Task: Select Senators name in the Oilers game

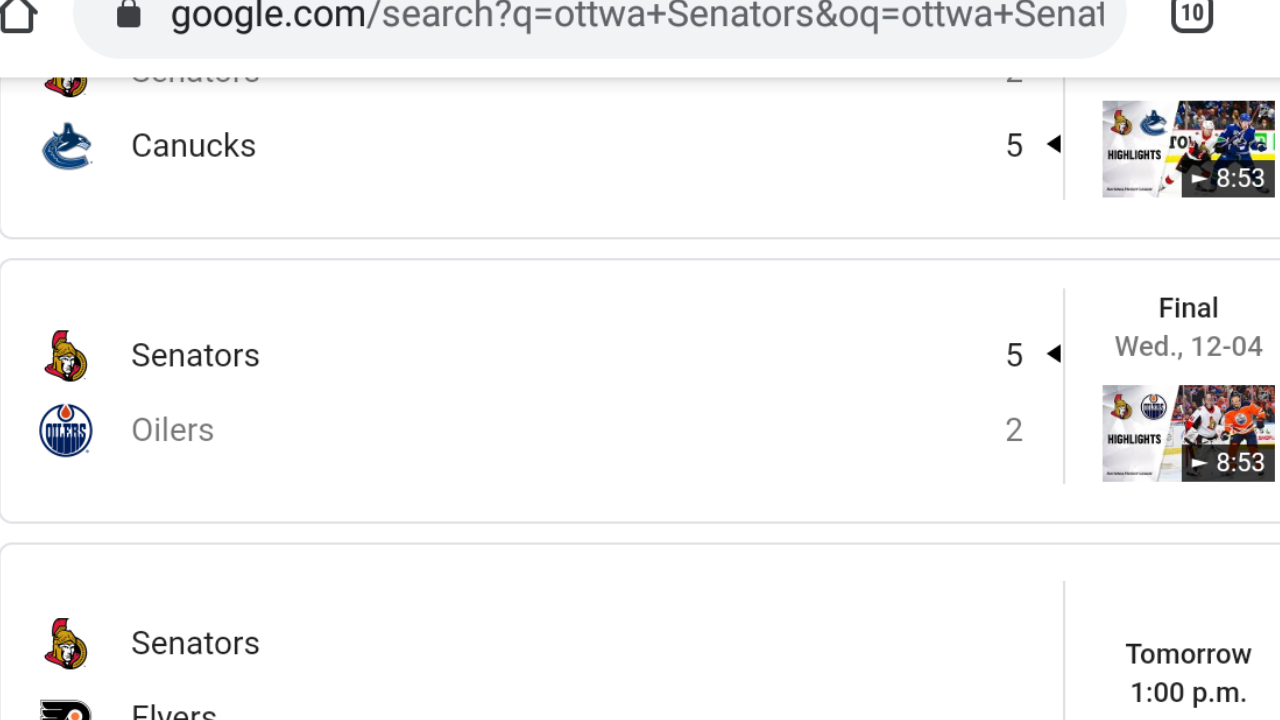Action: pyautogui.click(x=195, y=356)
